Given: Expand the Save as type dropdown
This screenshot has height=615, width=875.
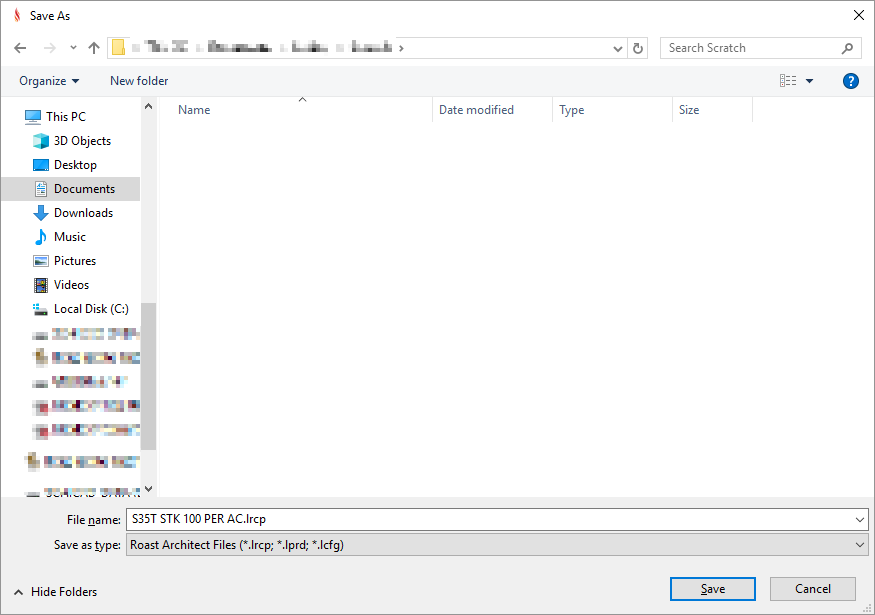Looking at the screenshot, I should tap(861, 545).
